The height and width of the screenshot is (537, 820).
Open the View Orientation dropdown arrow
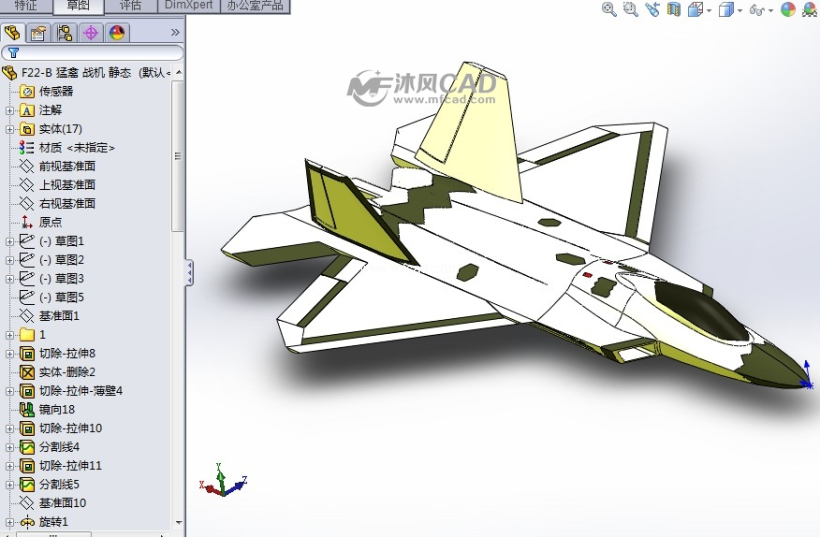click(x=709, y=10)
